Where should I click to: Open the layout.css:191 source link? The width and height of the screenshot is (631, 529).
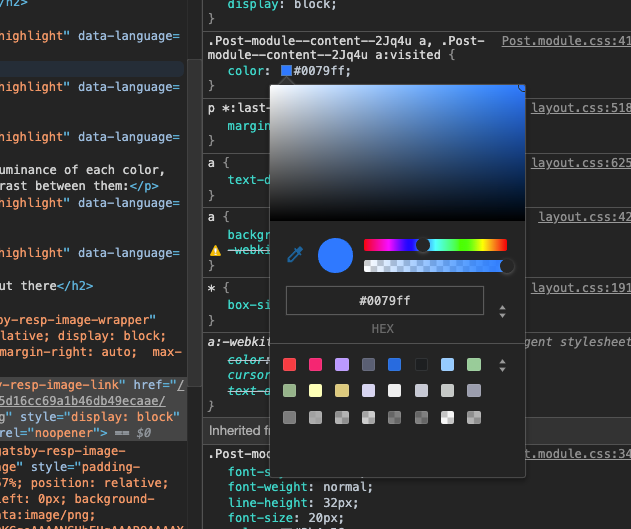point(581,288)
